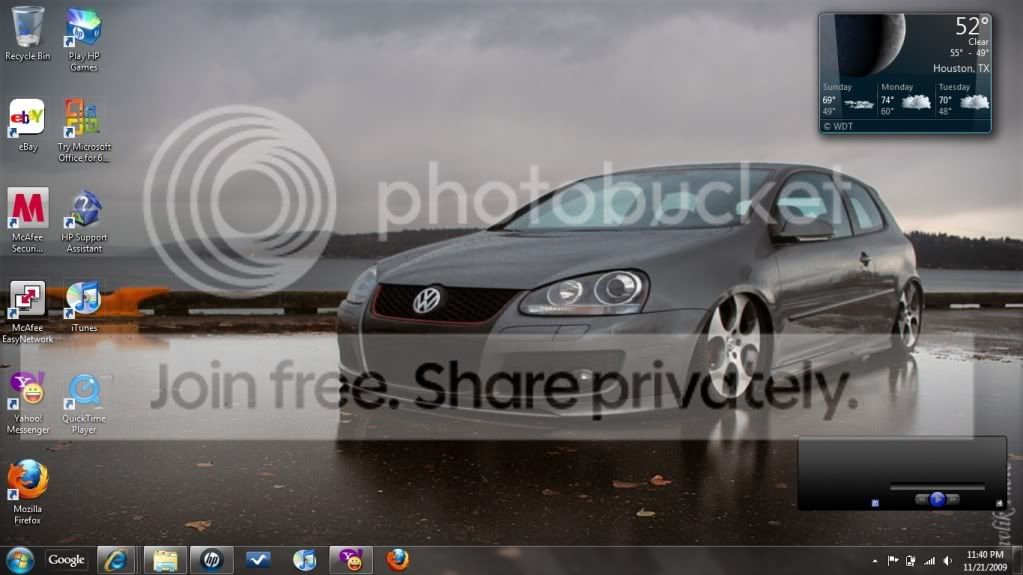Select Monday forecast in weather gadget
This screenshot has width=1023, height=575.
(x=906, y=99)
